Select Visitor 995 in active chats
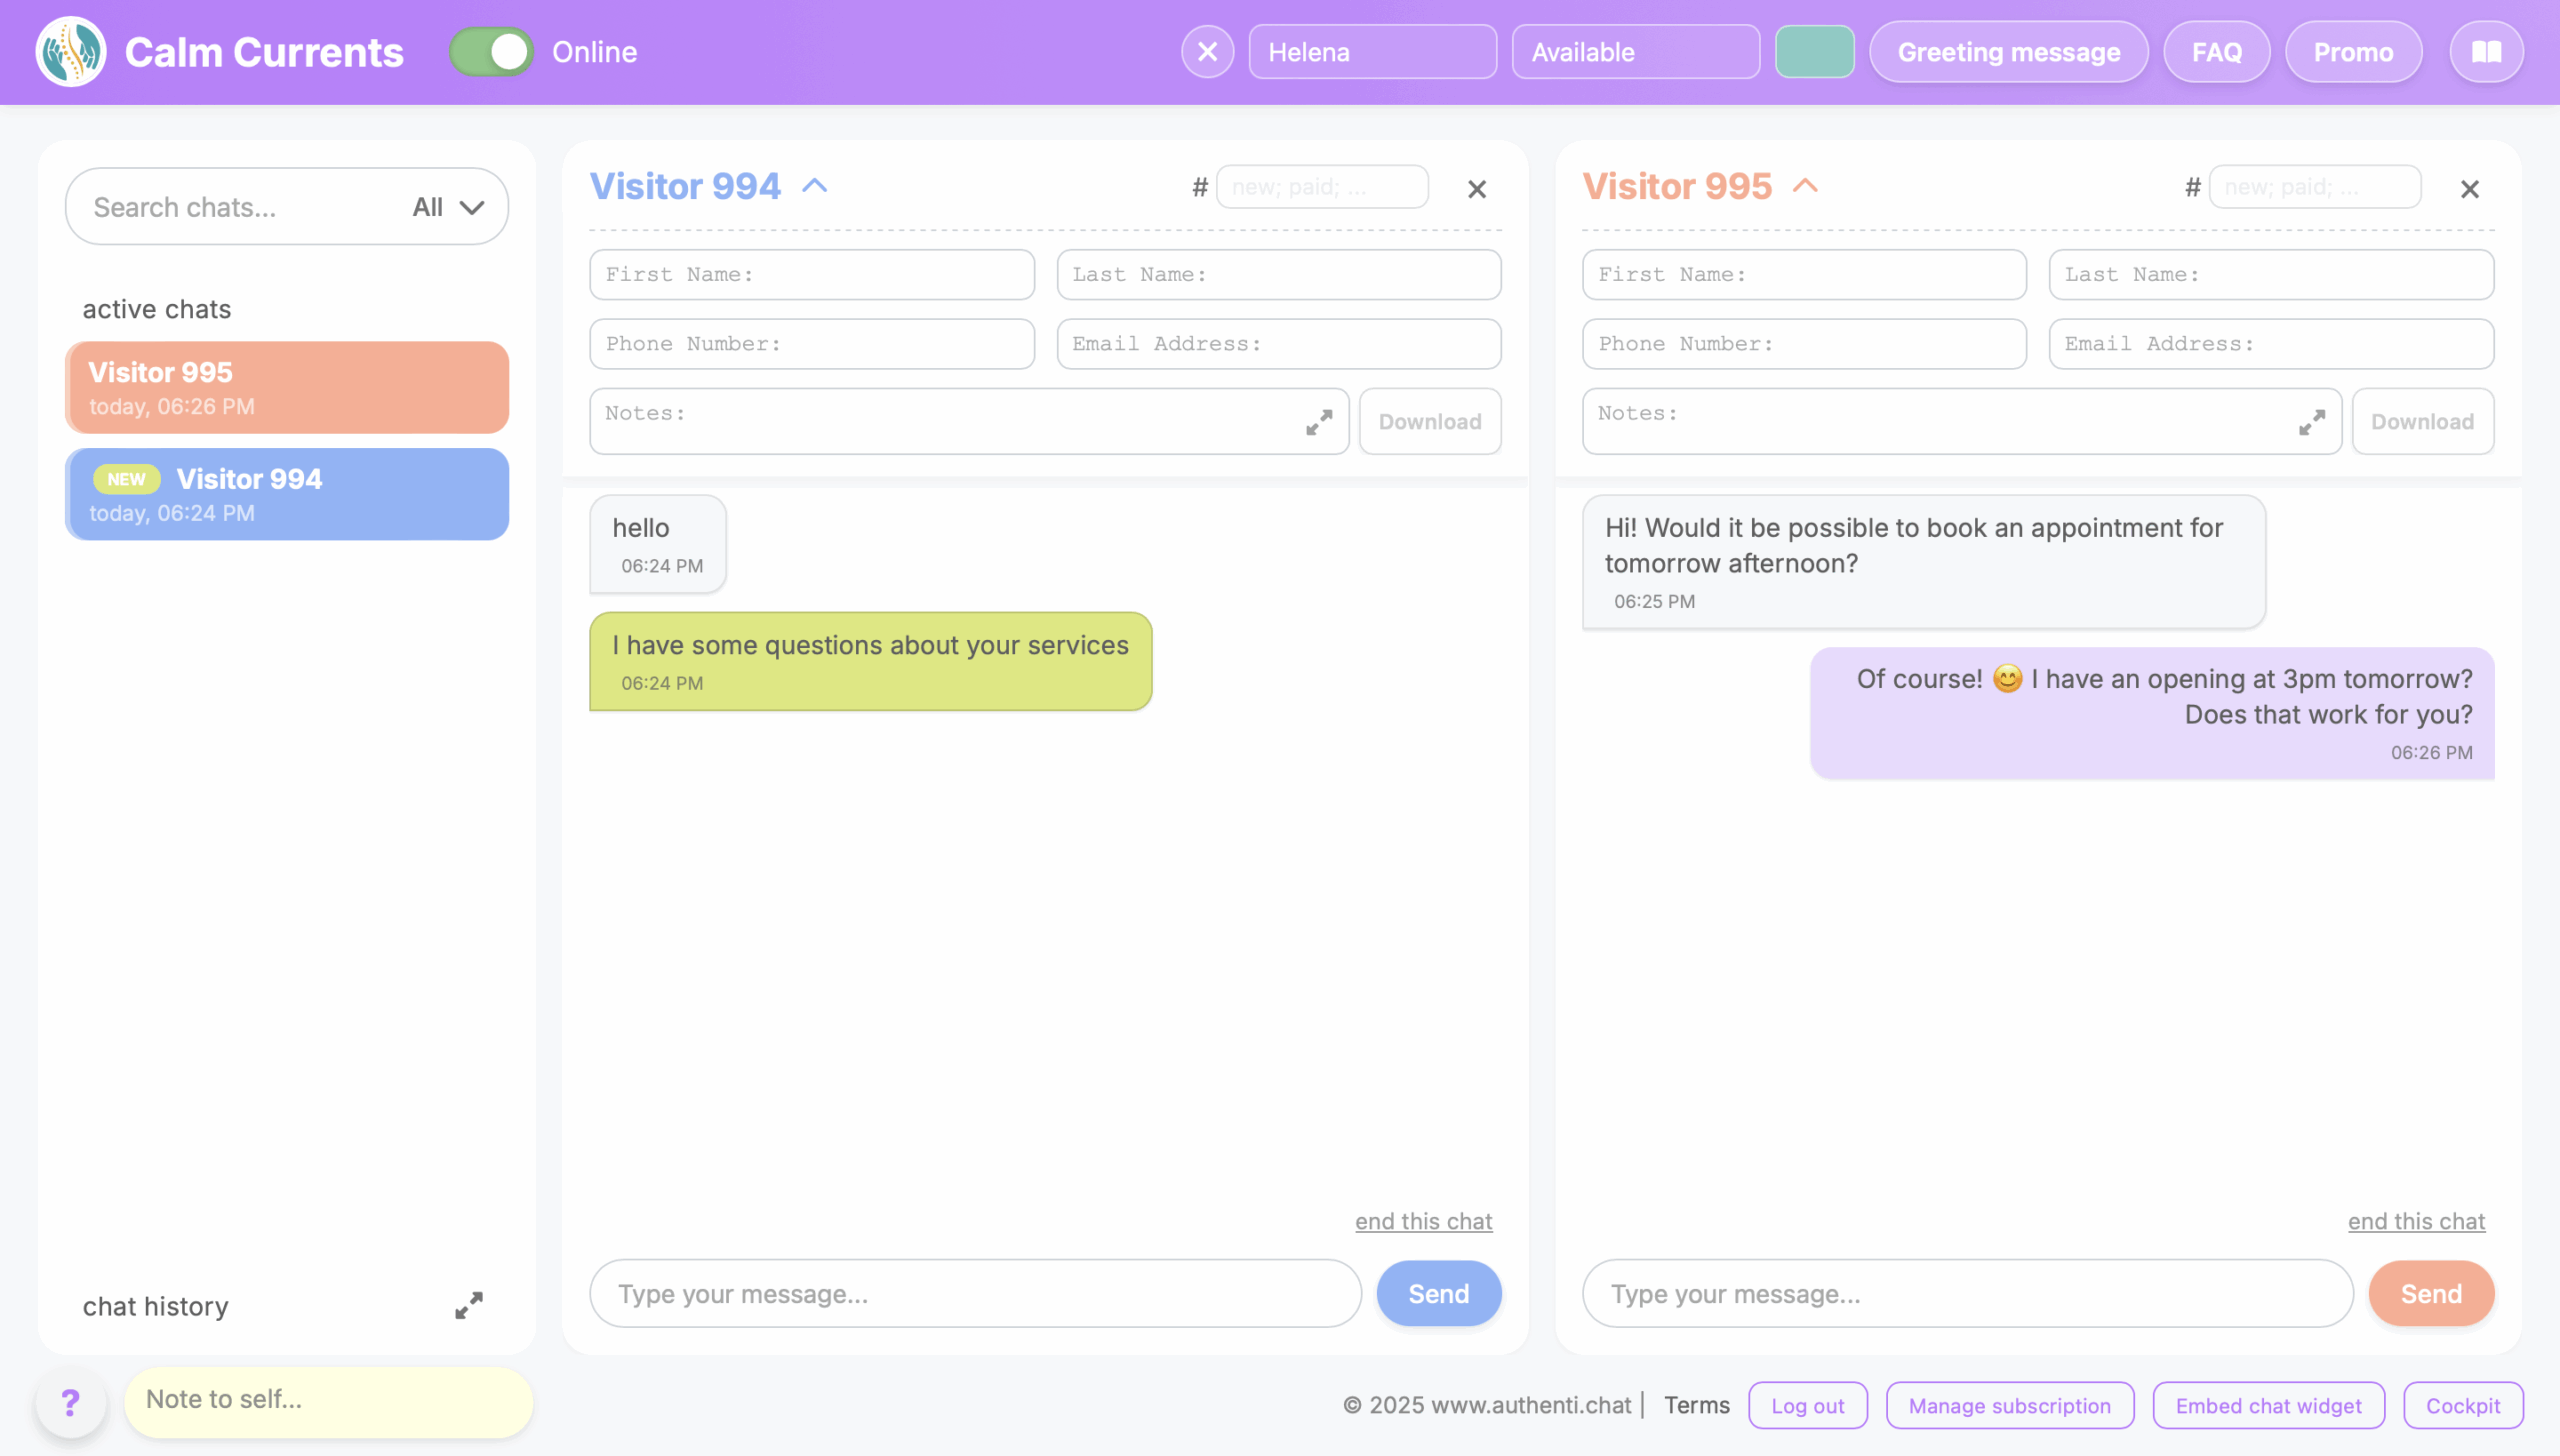Viewport: 2560px width, 1456px height. pyautogui.click(x=287, y=388)
